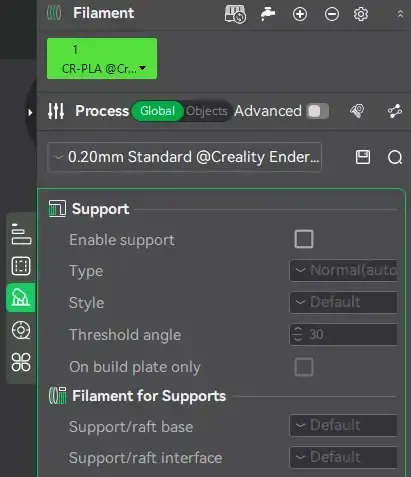Select the green CR-PLA filament swatch
Screen dimensions: 411x477
102,59
